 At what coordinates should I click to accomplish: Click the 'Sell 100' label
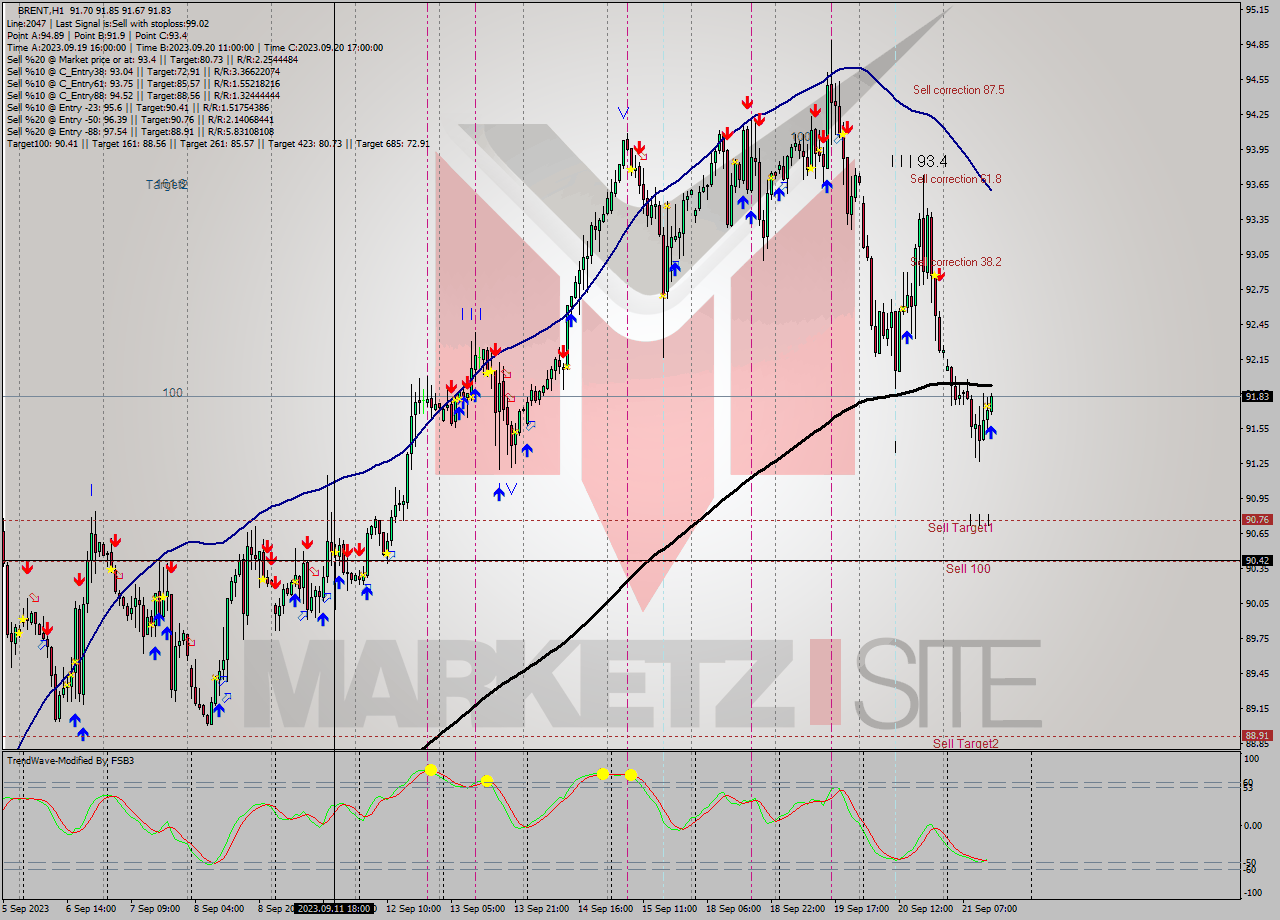968,568
